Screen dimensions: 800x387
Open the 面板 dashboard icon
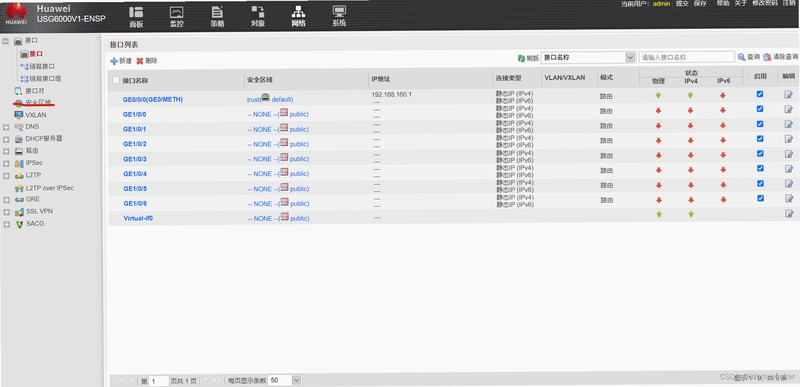pyautogui.click(x=136, y=16)
